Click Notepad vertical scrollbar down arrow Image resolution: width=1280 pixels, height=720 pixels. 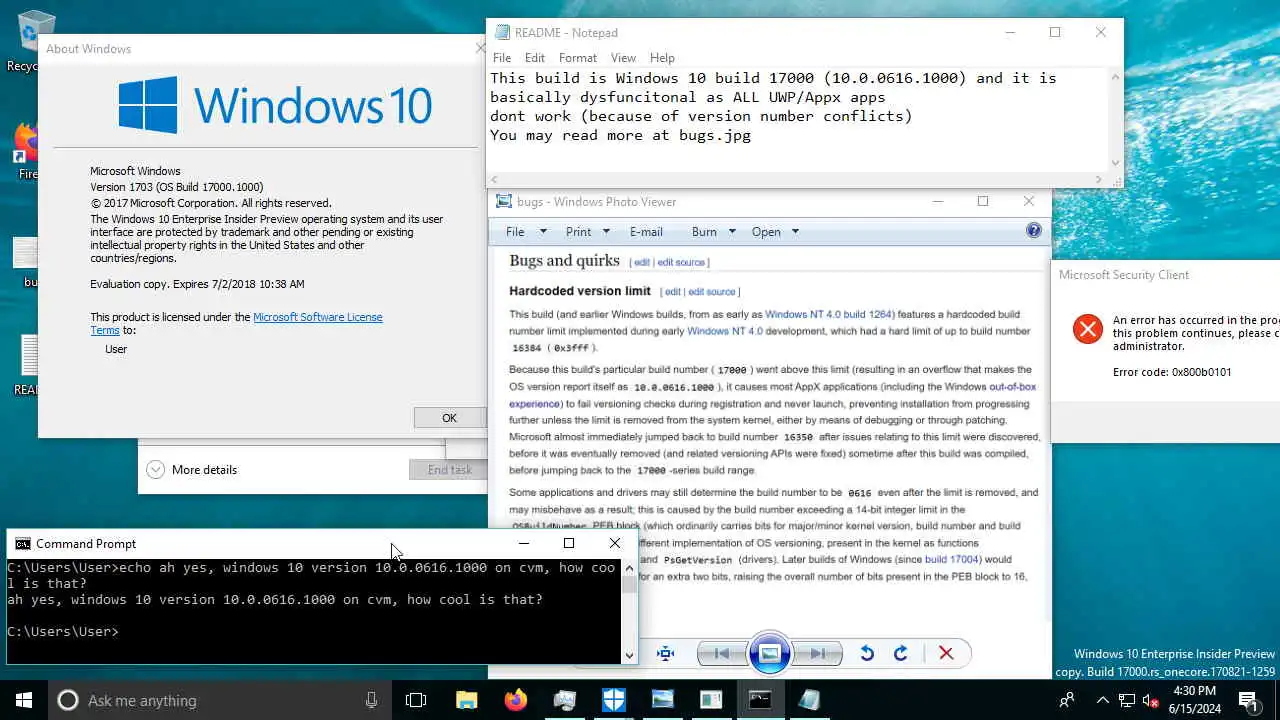(x=1115, y=162)
